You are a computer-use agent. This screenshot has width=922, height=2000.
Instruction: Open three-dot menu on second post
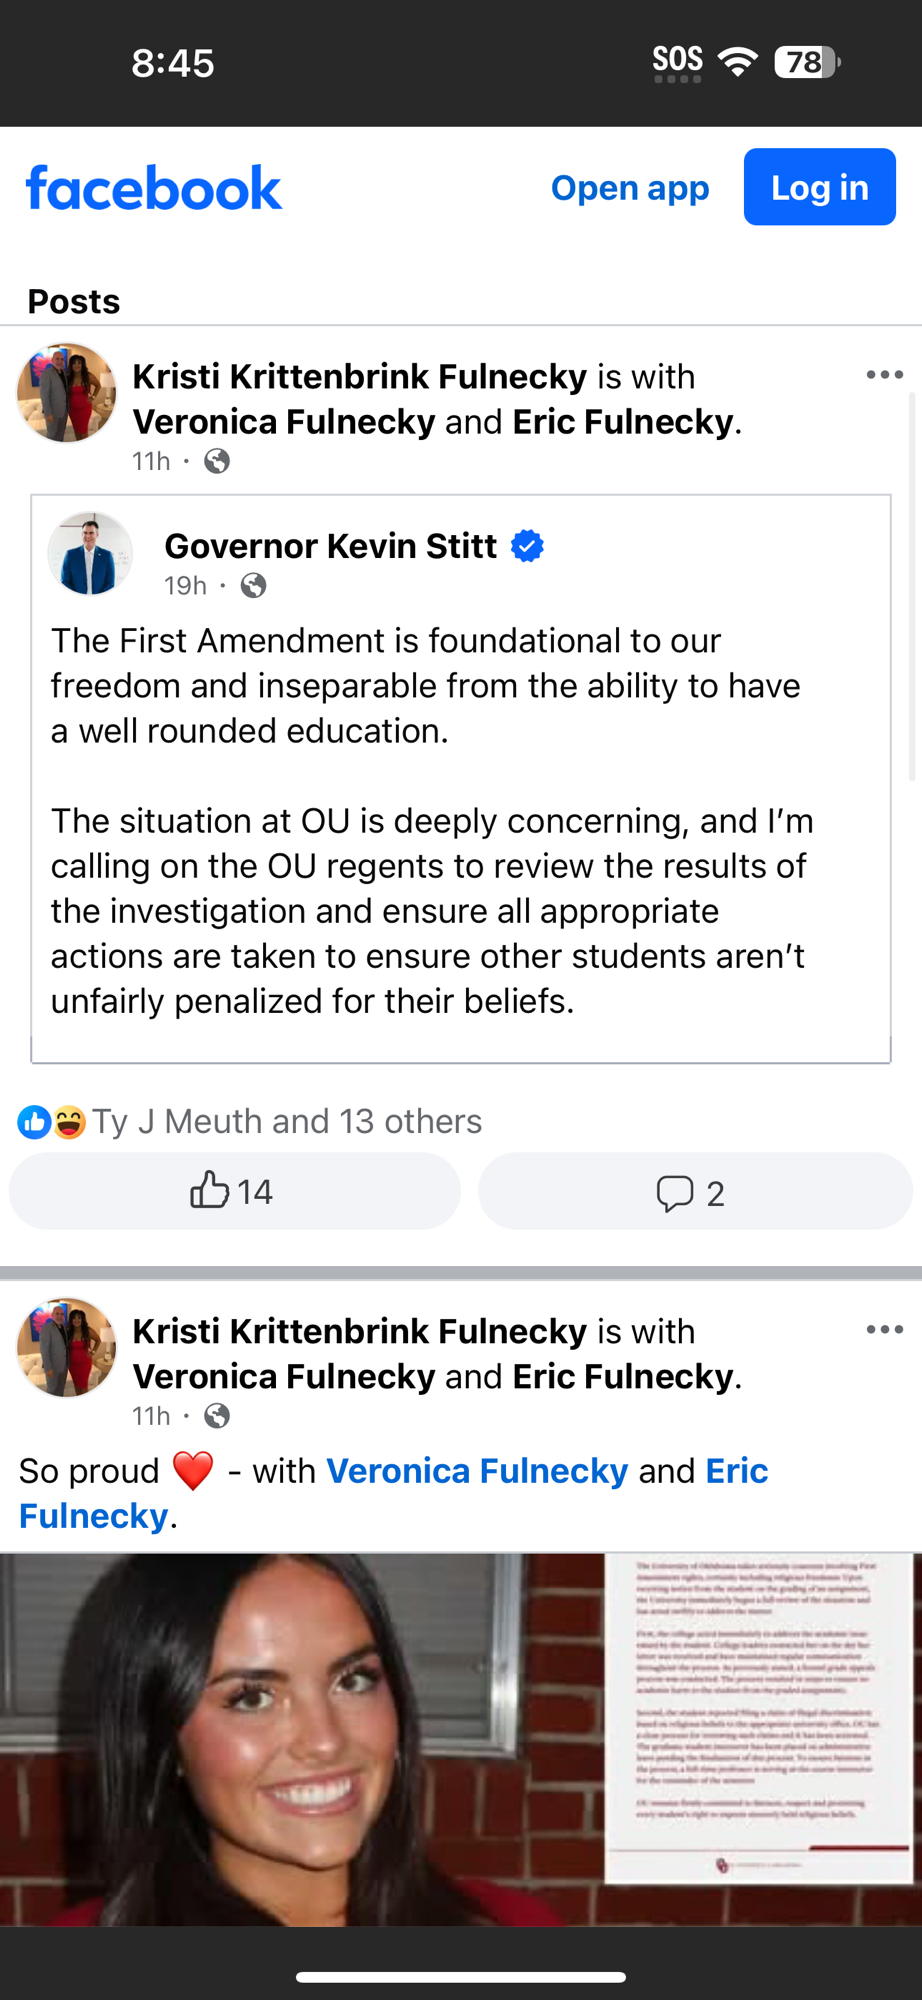pos(884,1330)
